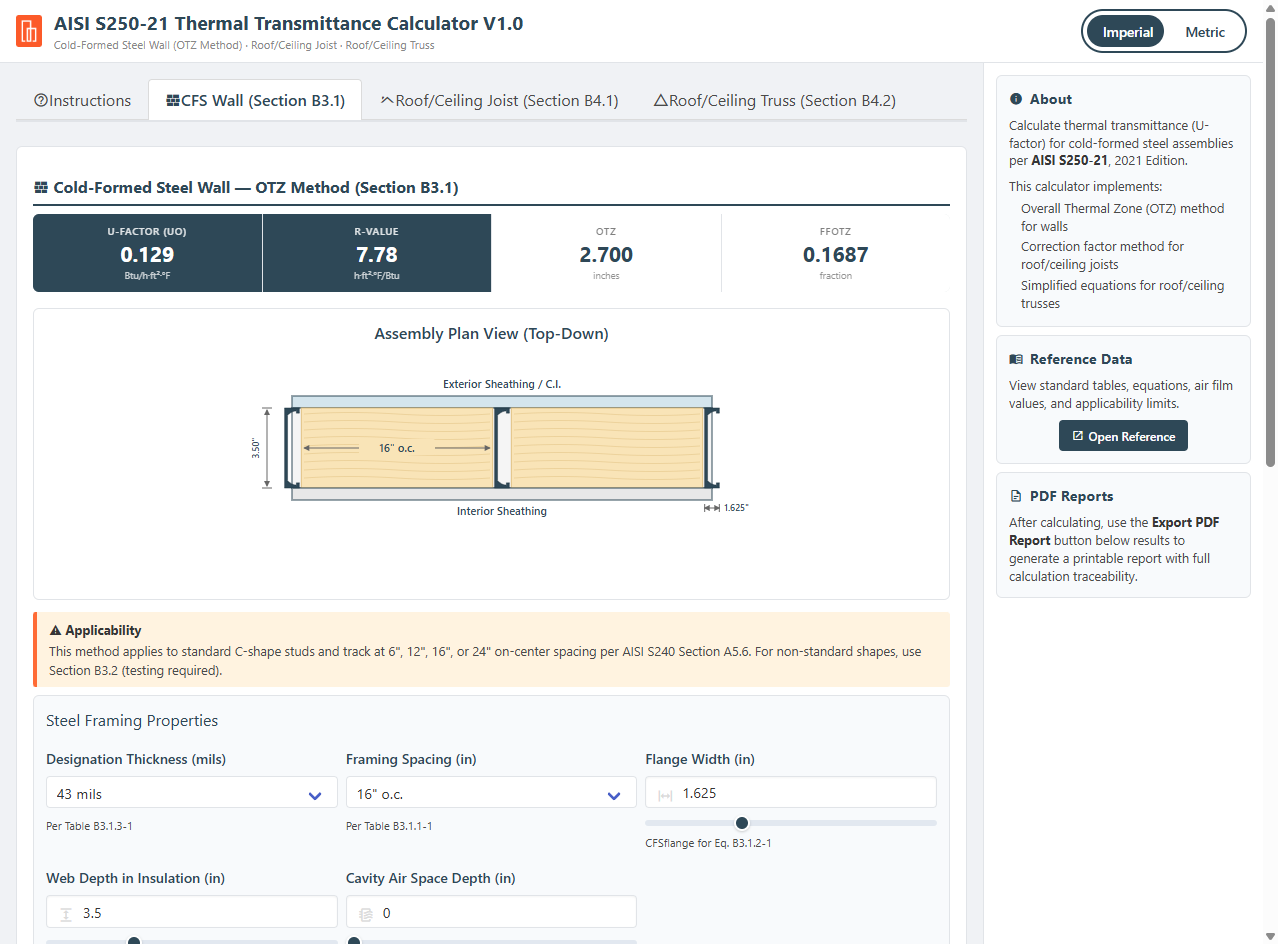The image size is (1278, 944).
Task: Open the Designation Thickness dropdown
Action: [191, 794]
